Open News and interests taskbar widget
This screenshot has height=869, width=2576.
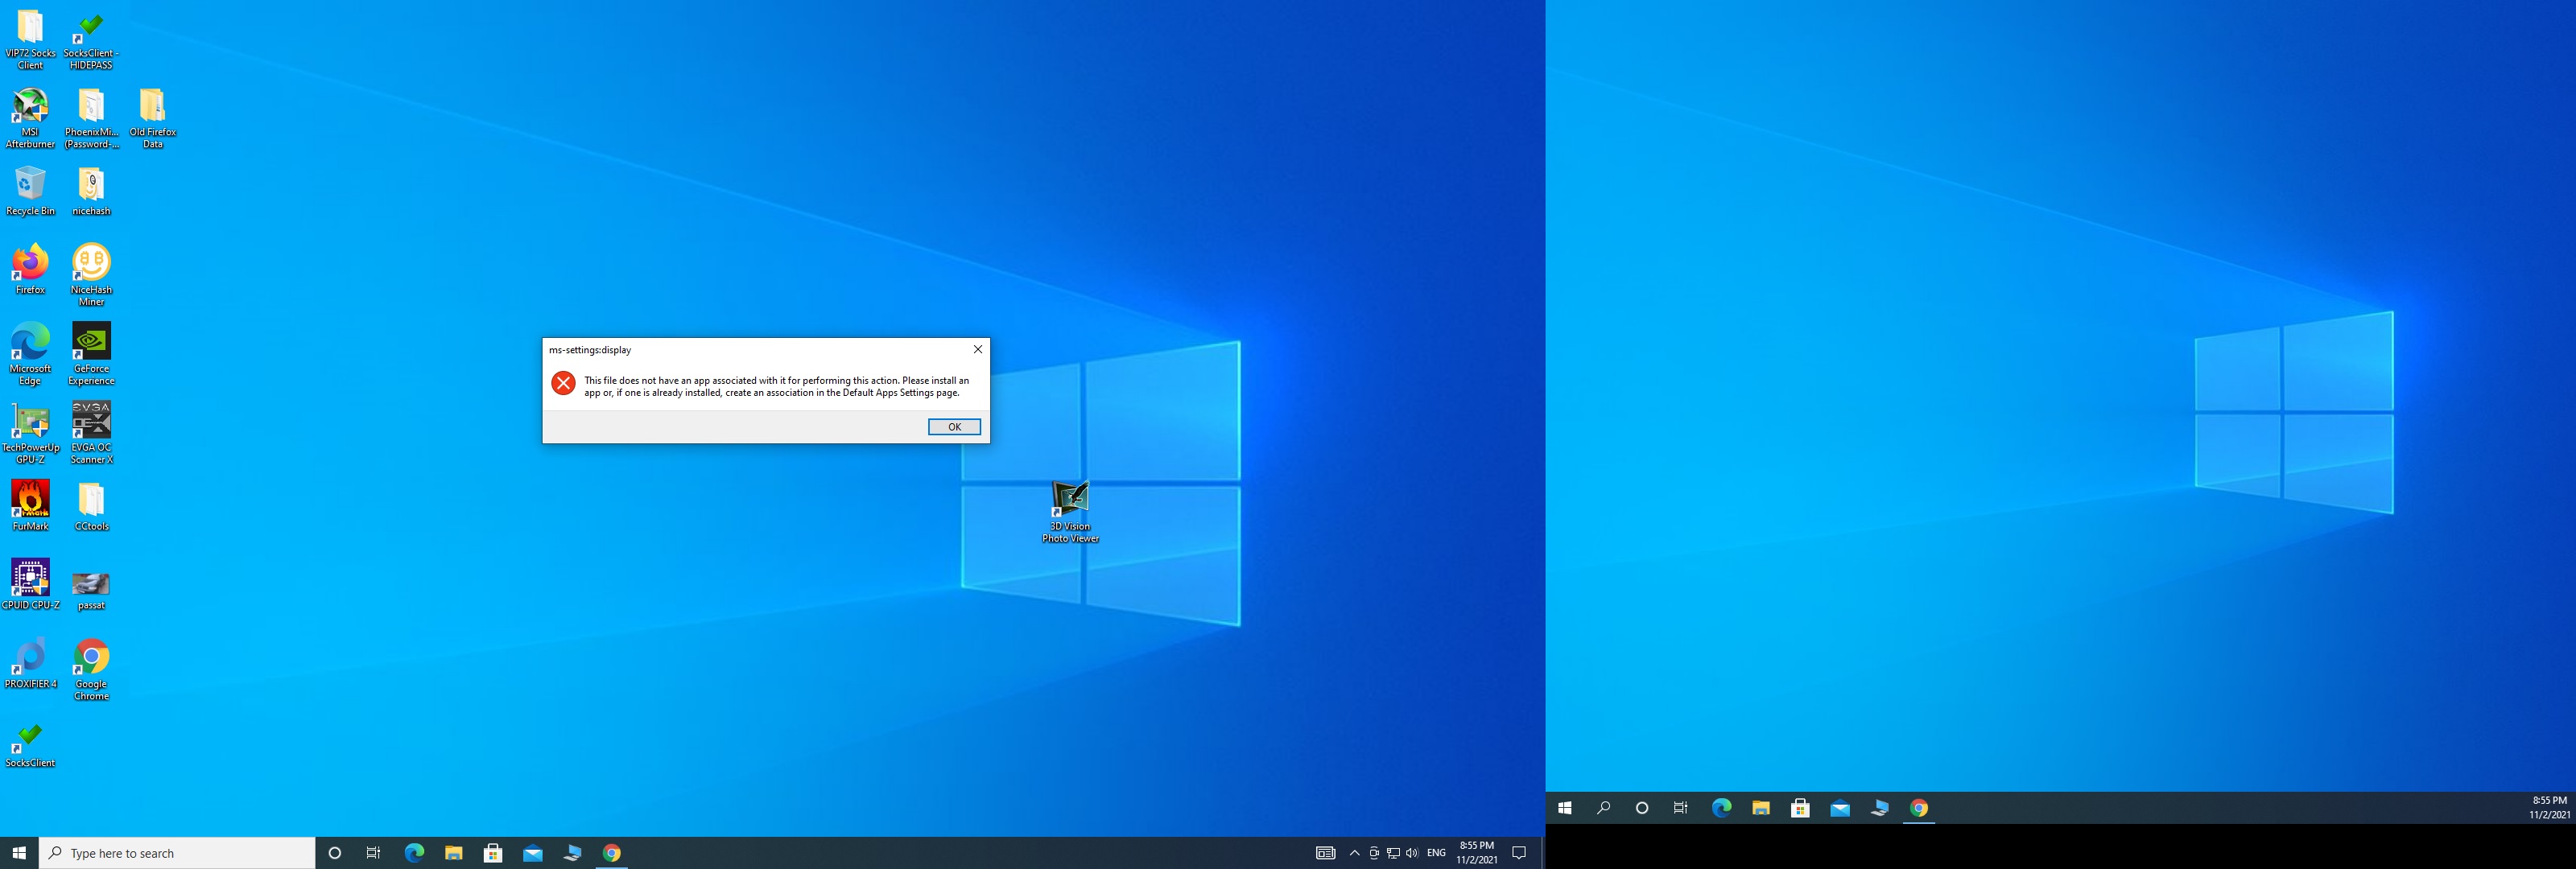[1325, 853]
